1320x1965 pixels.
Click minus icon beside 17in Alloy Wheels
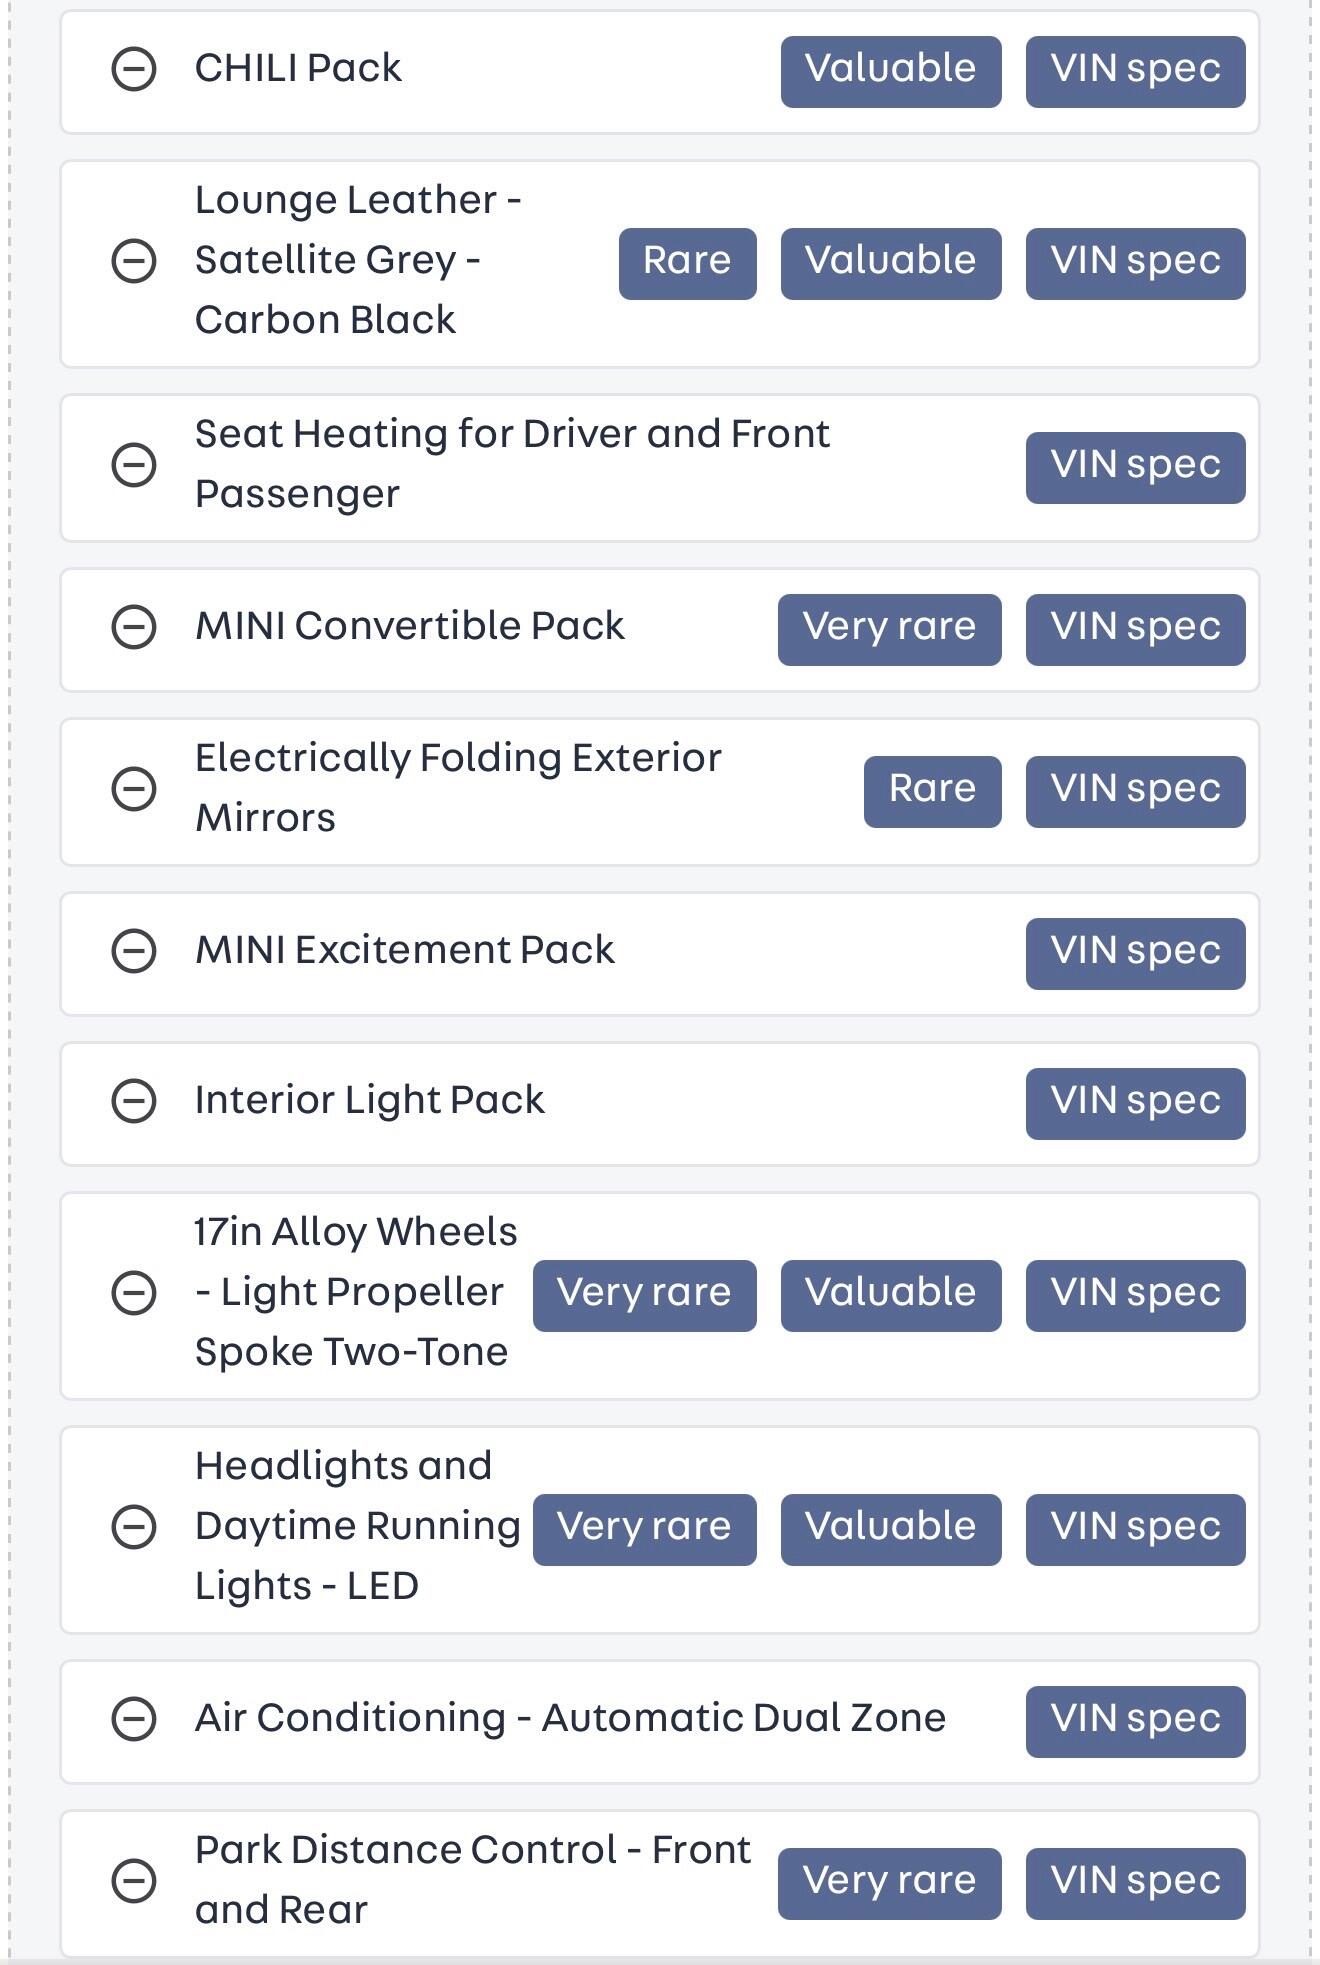[x=133, y=1293]
